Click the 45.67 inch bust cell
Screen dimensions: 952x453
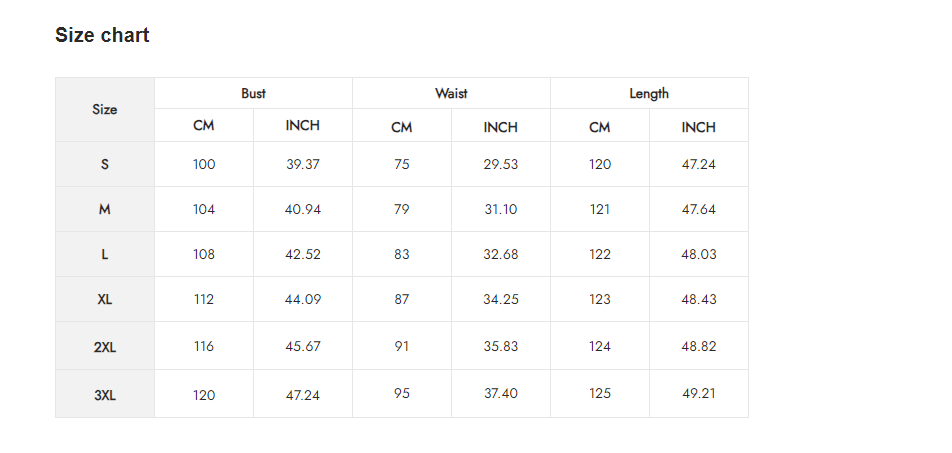[303, 346]
